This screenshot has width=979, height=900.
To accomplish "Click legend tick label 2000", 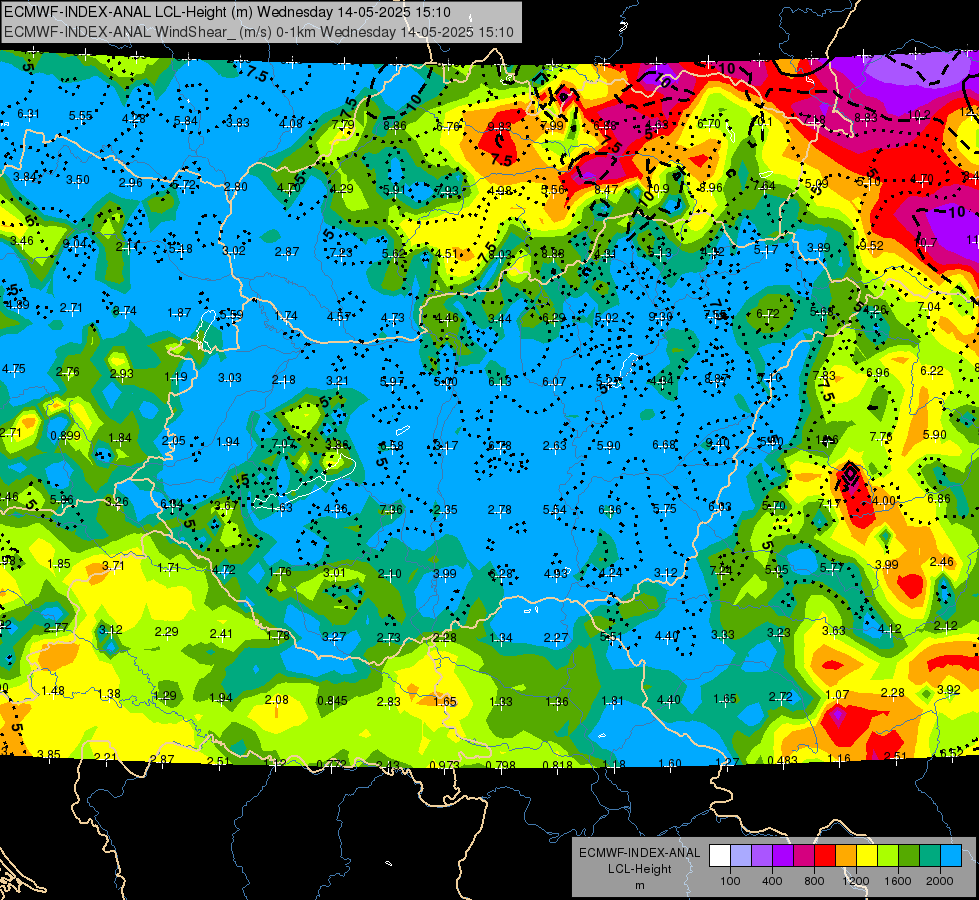I will [940, 881].
